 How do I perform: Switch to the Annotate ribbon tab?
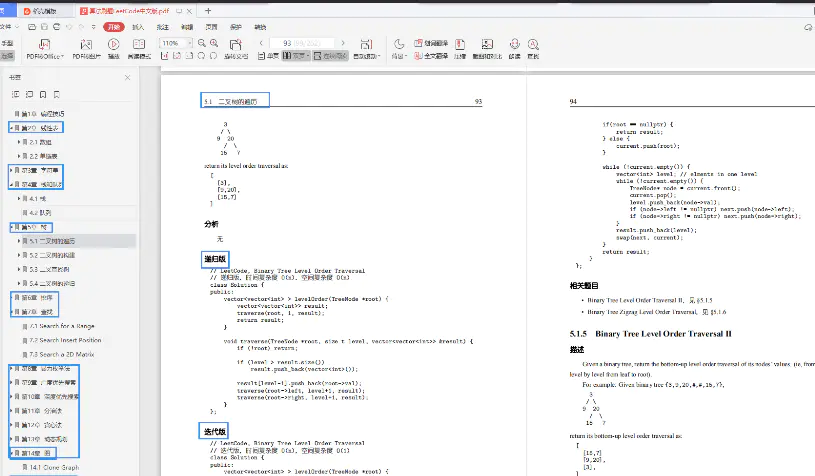163,27
